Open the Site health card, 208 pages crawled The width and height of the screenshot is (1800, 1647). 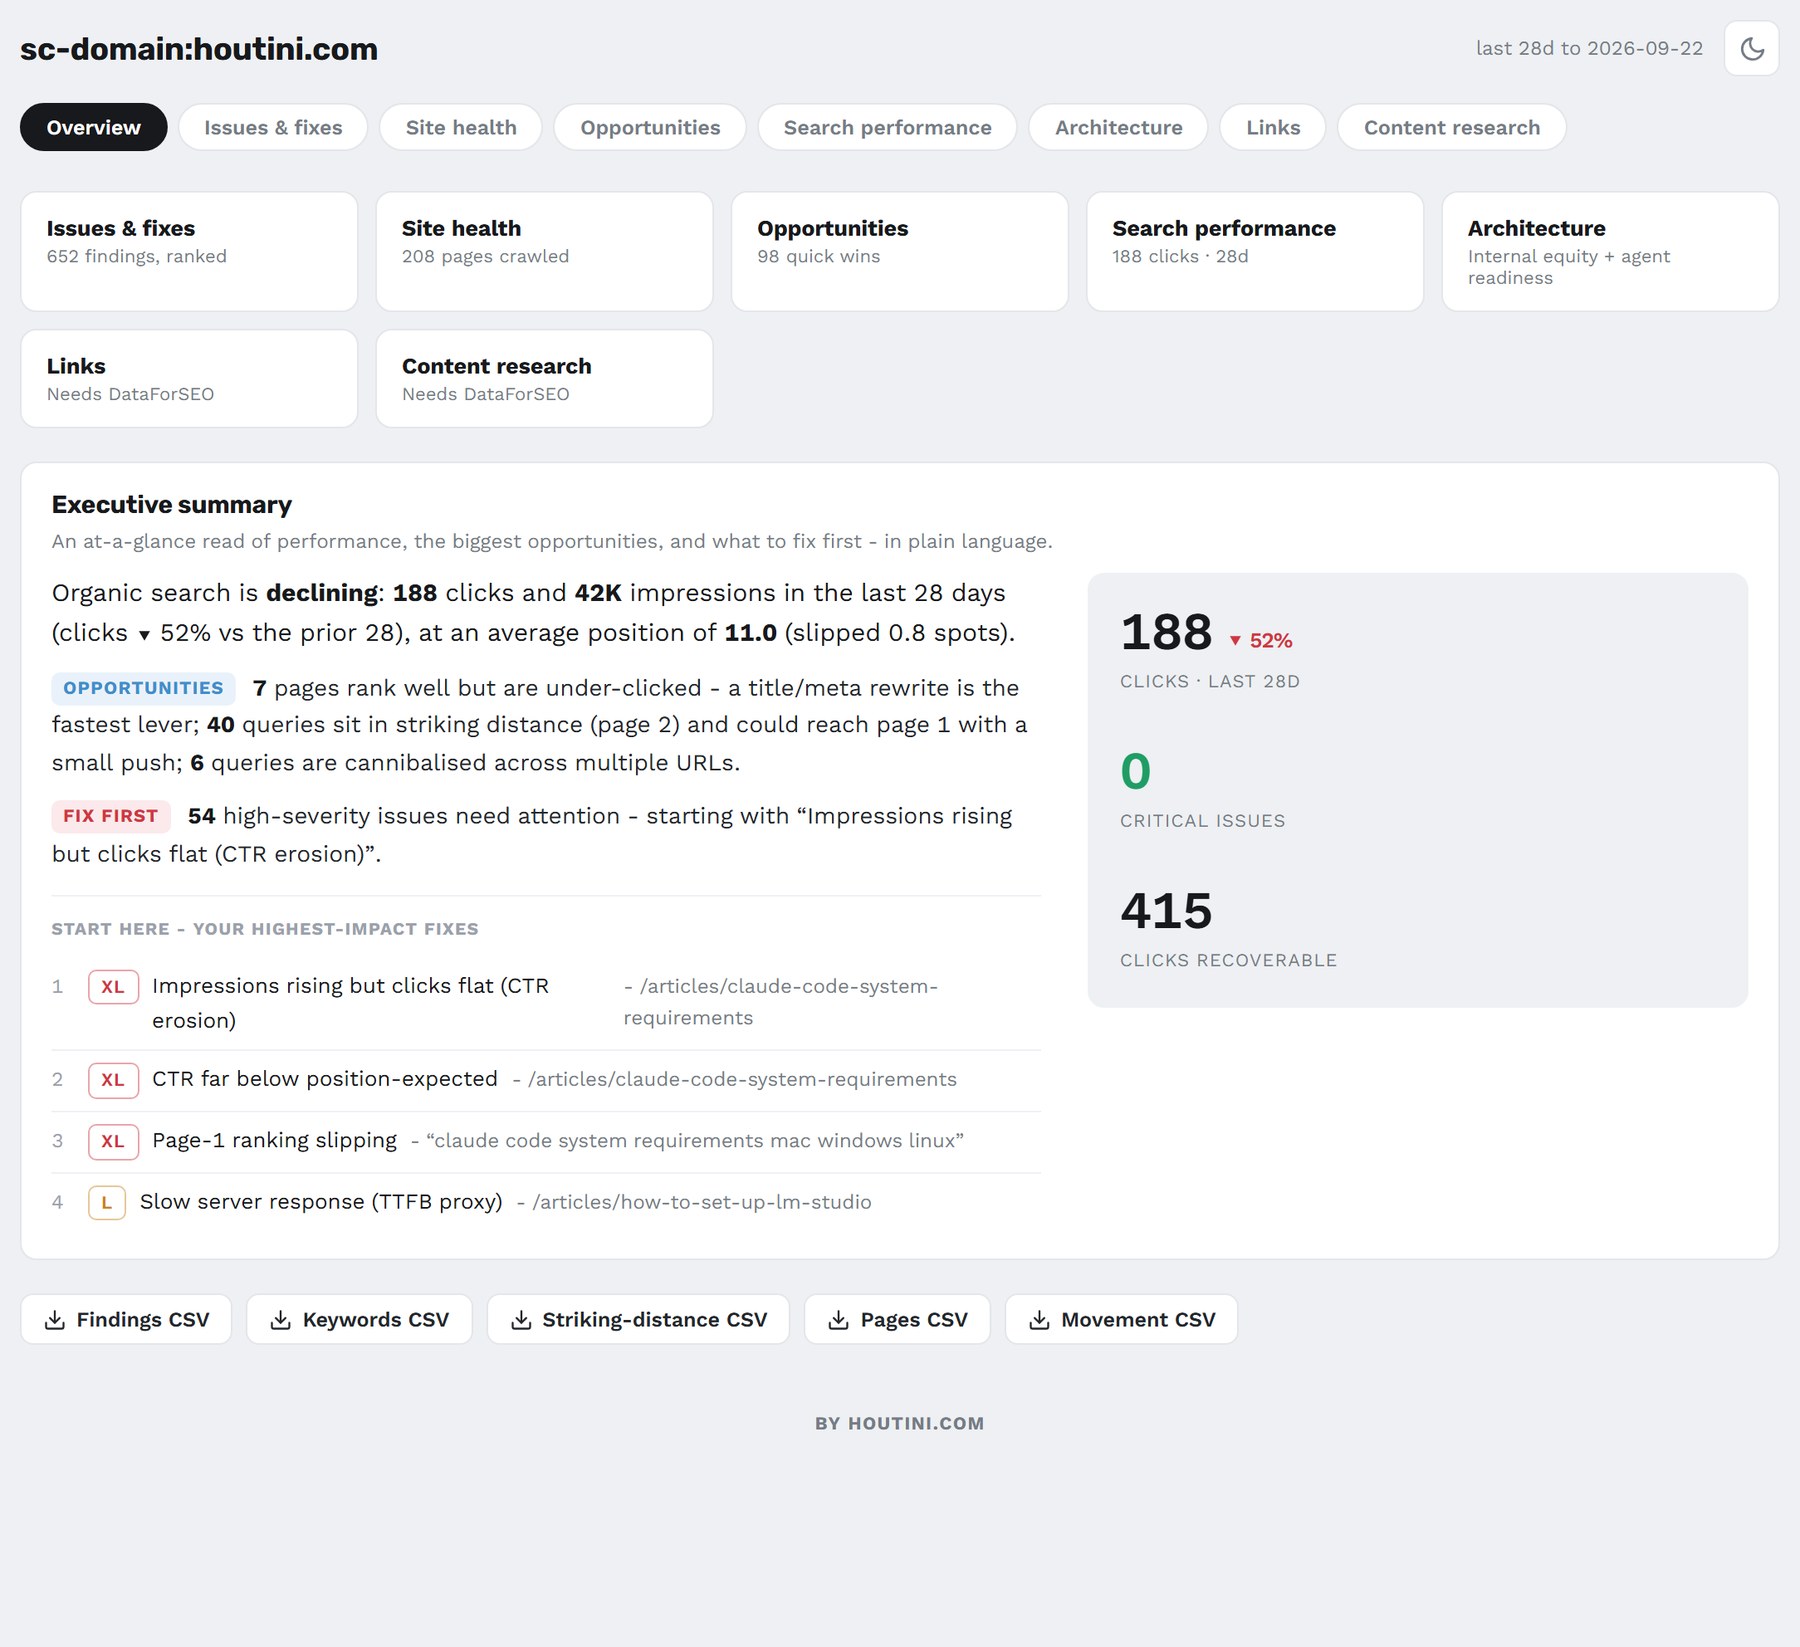[x=544, y=251]
